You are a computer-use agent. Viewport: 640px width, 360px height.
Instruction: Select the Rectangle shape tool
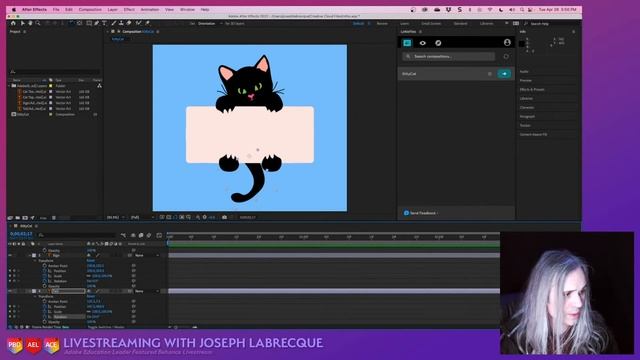tap(89, 23)
